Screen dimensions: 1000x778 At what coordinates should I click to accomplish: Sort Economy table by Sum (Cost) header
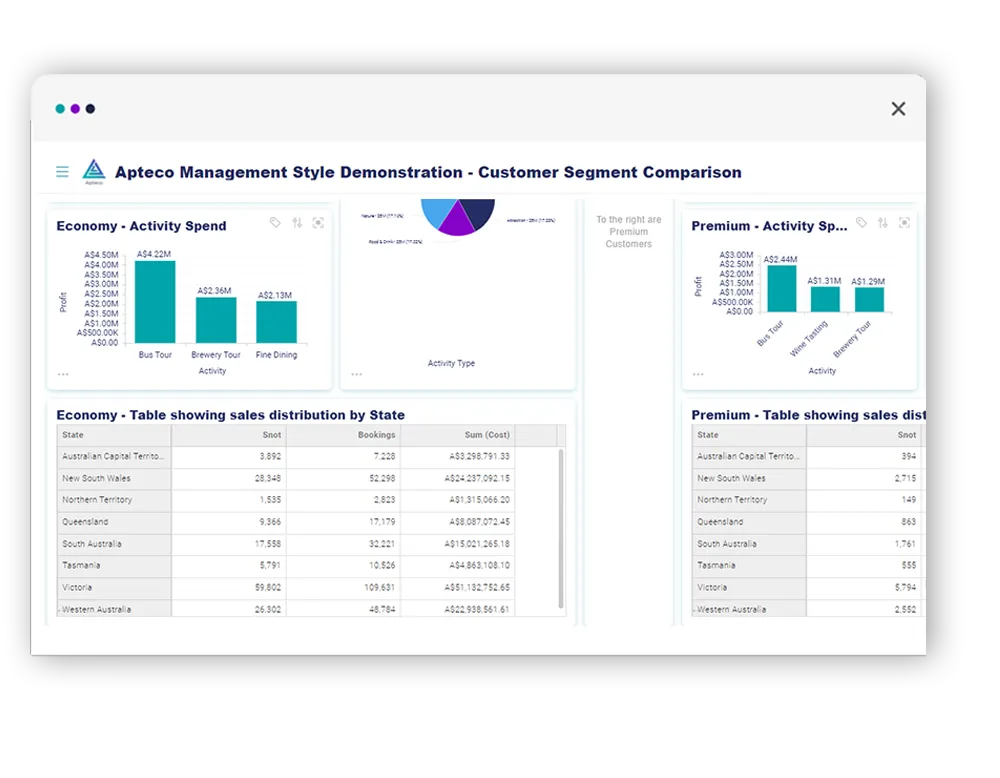(458, 435)
